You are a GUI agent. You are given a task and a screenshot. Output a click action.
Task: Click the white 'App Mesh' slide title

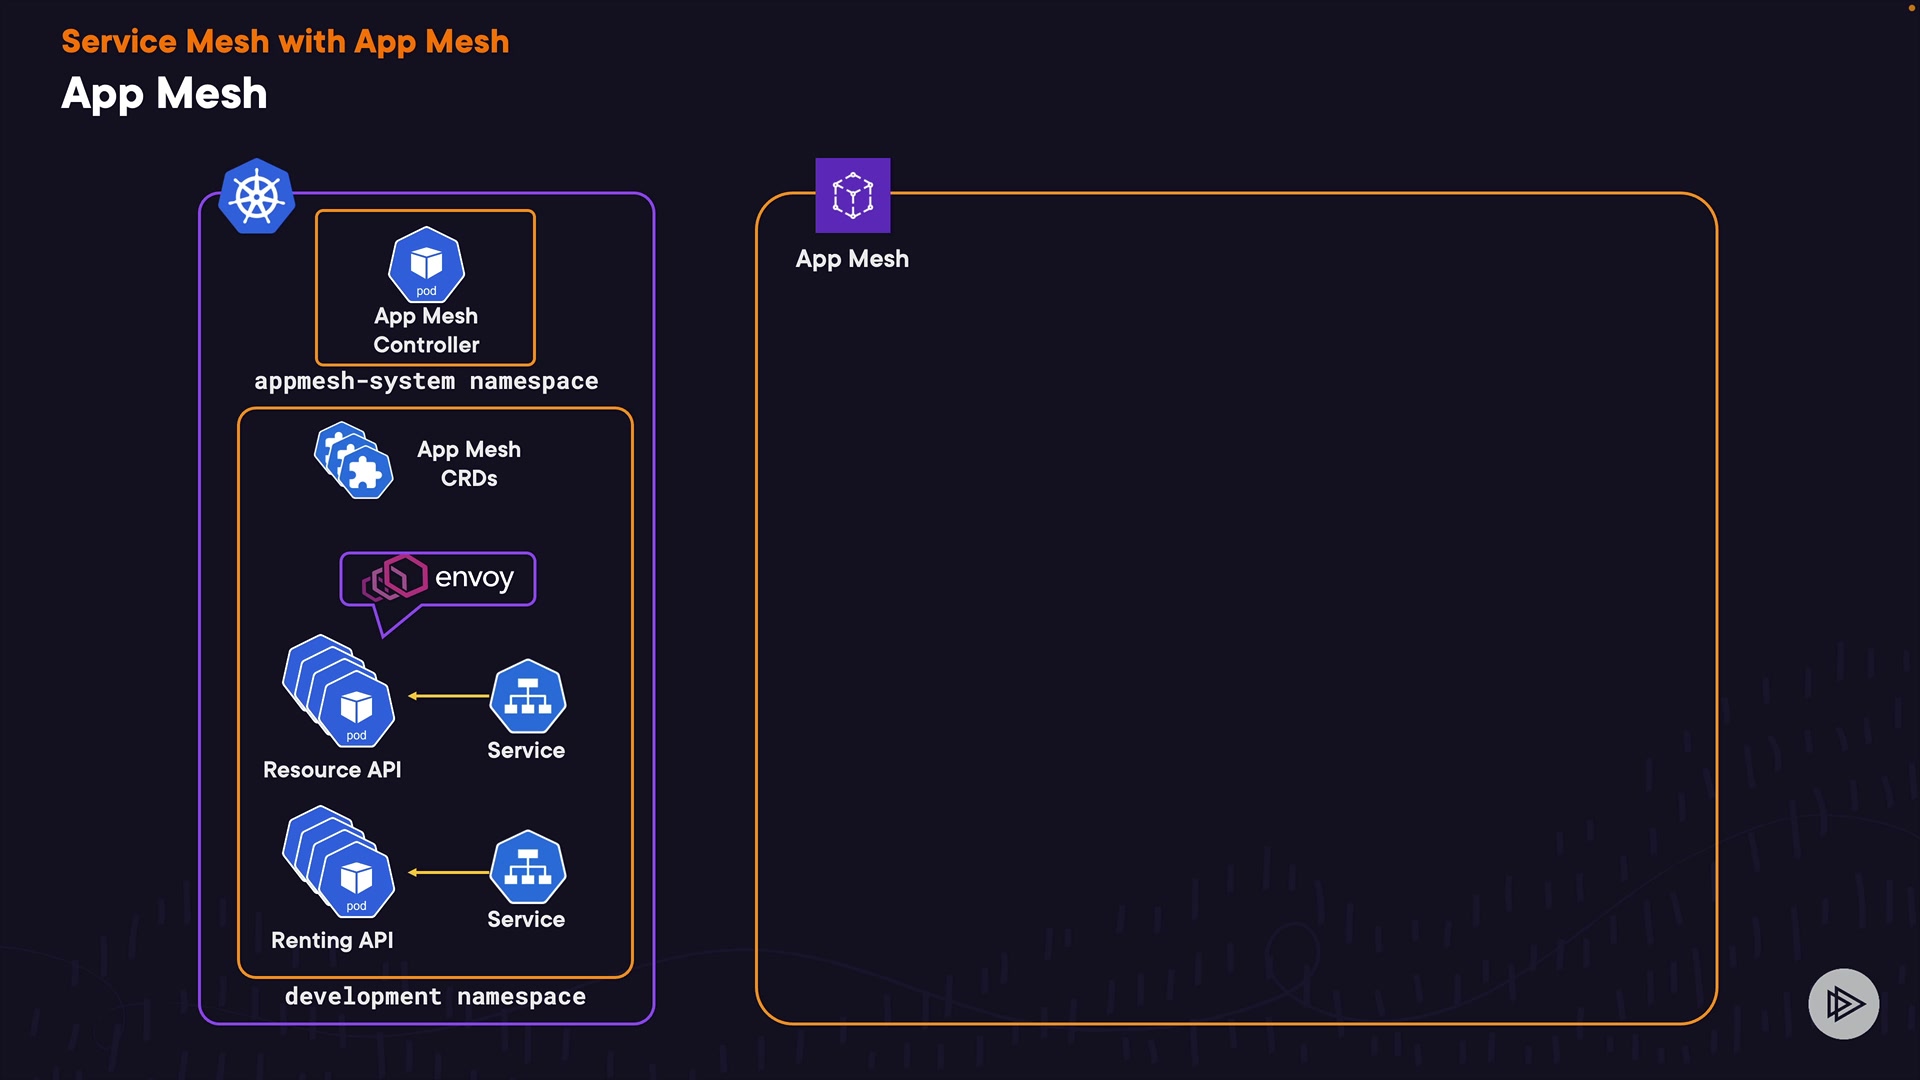(x=164, y=94)
